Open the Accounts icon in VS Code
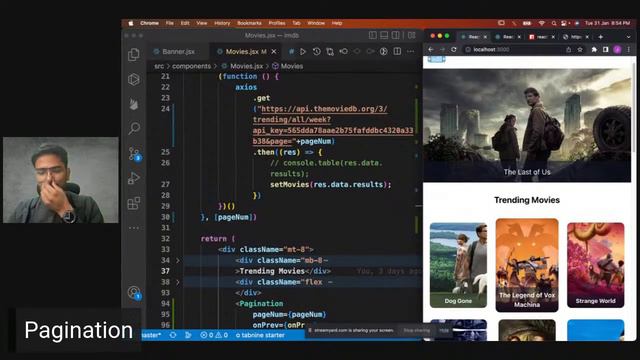 [x=134, y=293]
